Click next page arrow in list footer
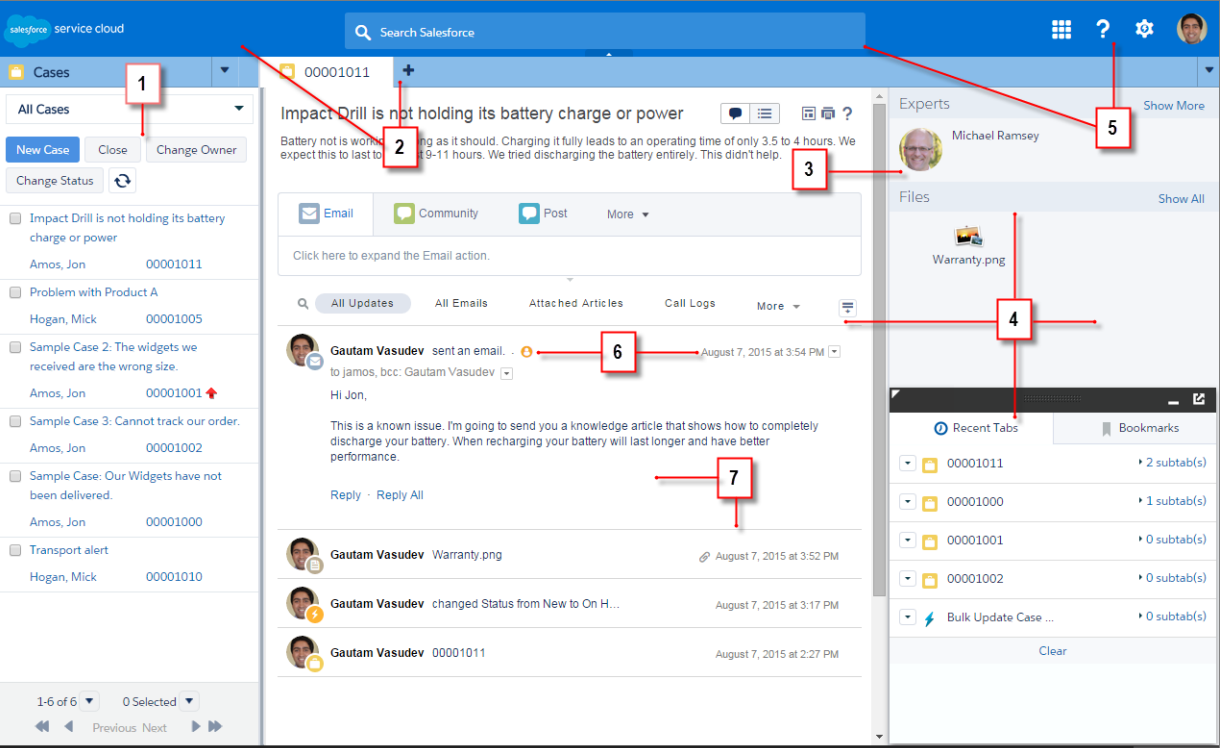Viewport: 1220px width, 748px height. (x=196, y=727)
